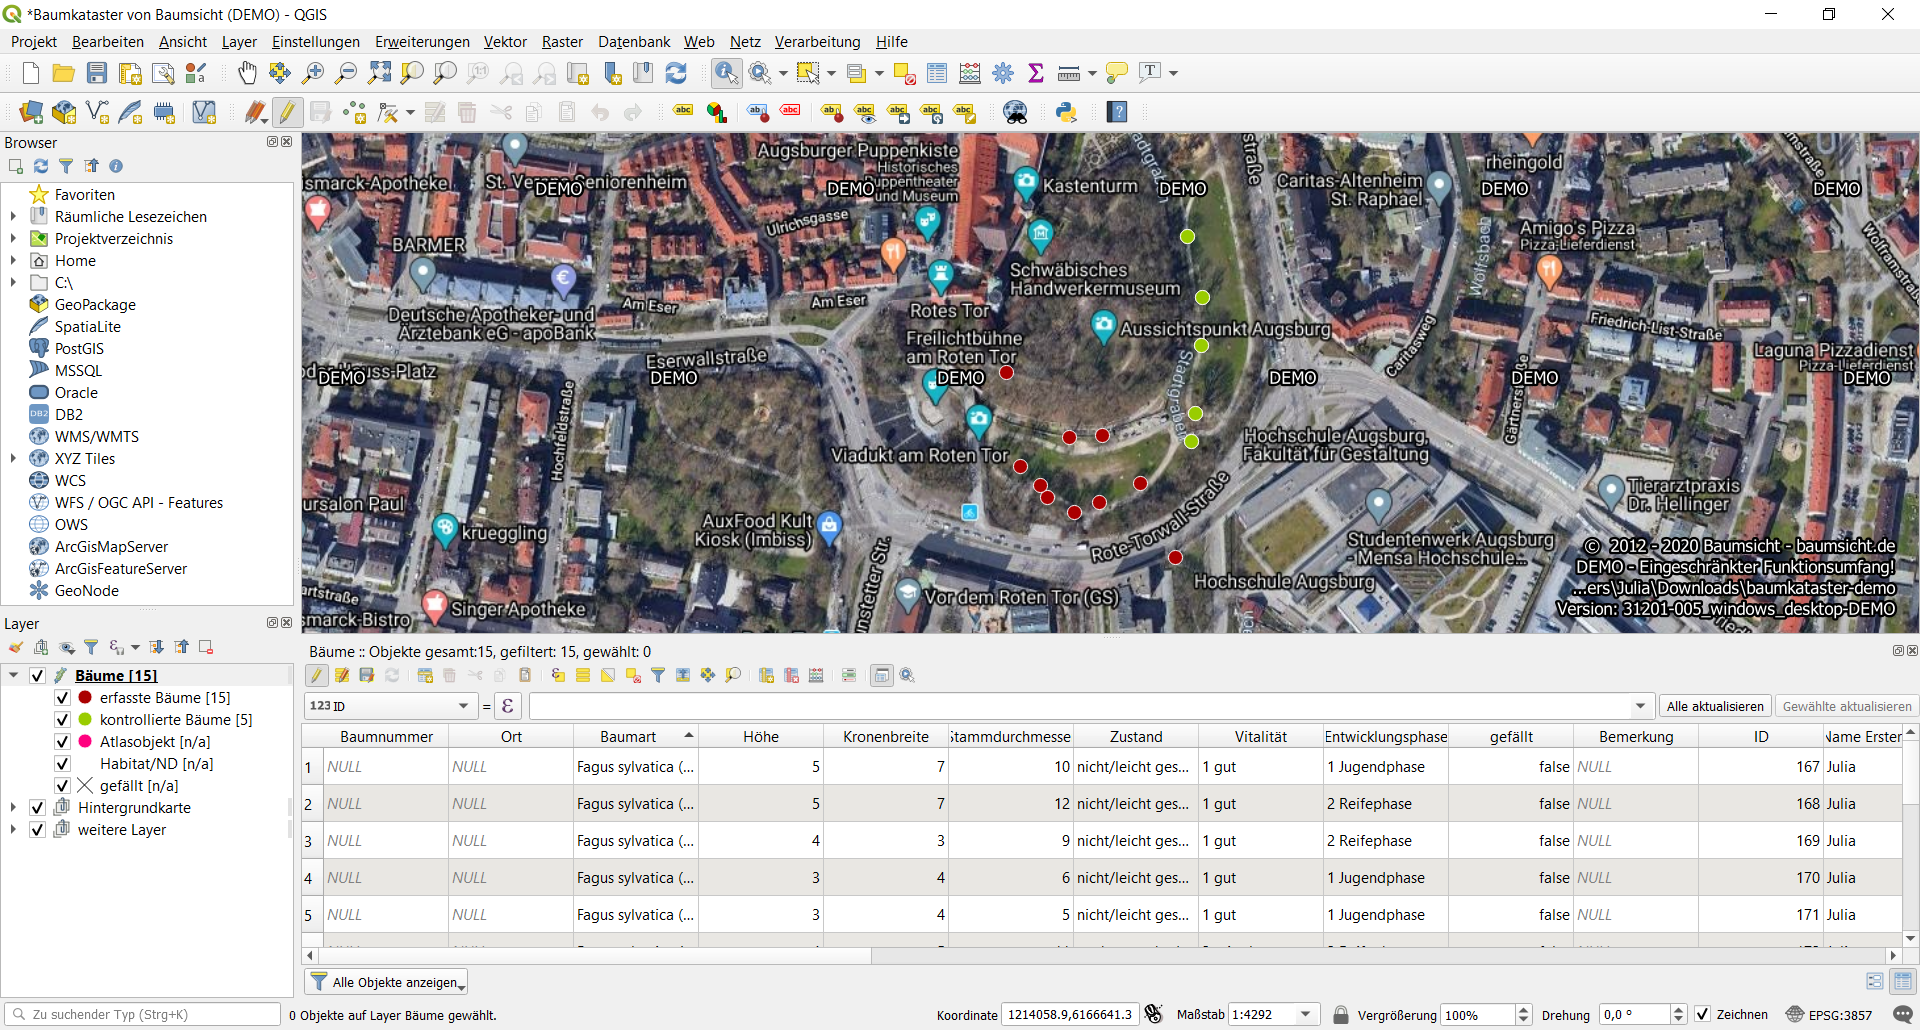Activate the Zoom In magnifier tool

(x=313, y=73)
